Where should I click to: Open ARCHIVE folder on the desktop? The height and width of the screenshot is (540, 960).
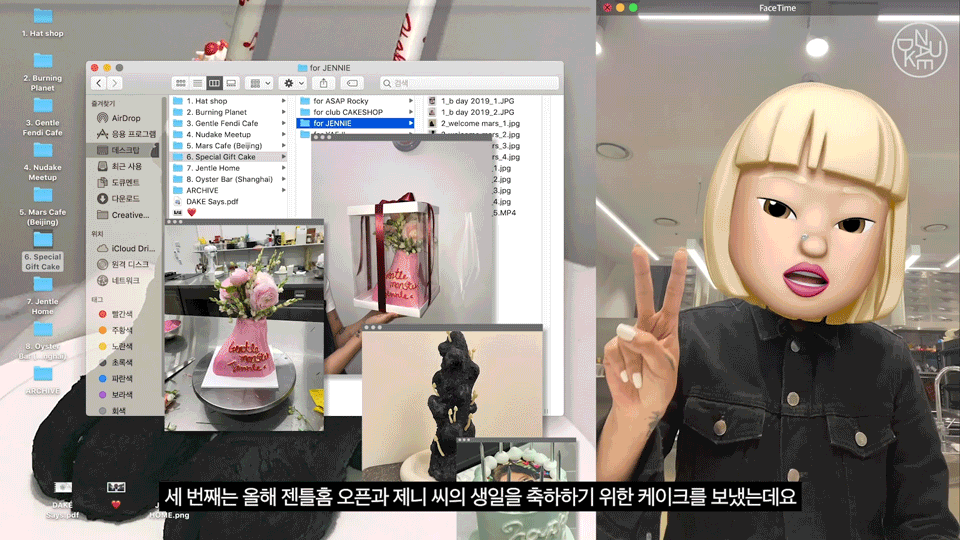[x=43, y=380]
